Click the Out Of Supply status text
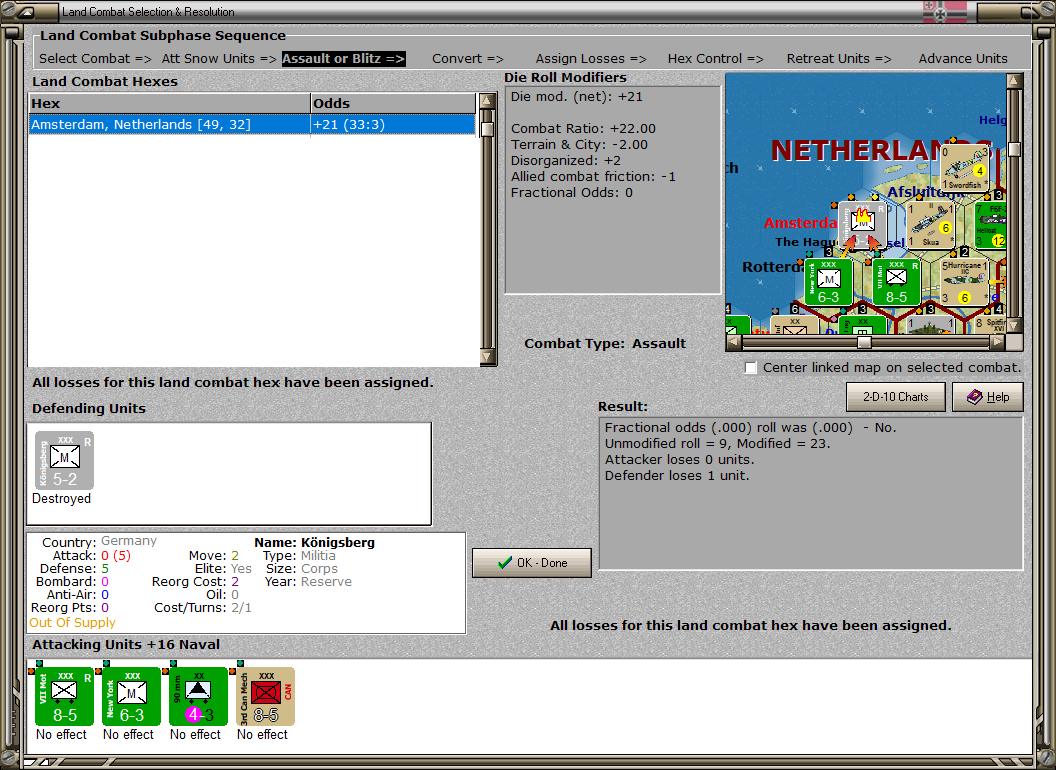Viewport: 1056px width, 770px height. [72, 622]
